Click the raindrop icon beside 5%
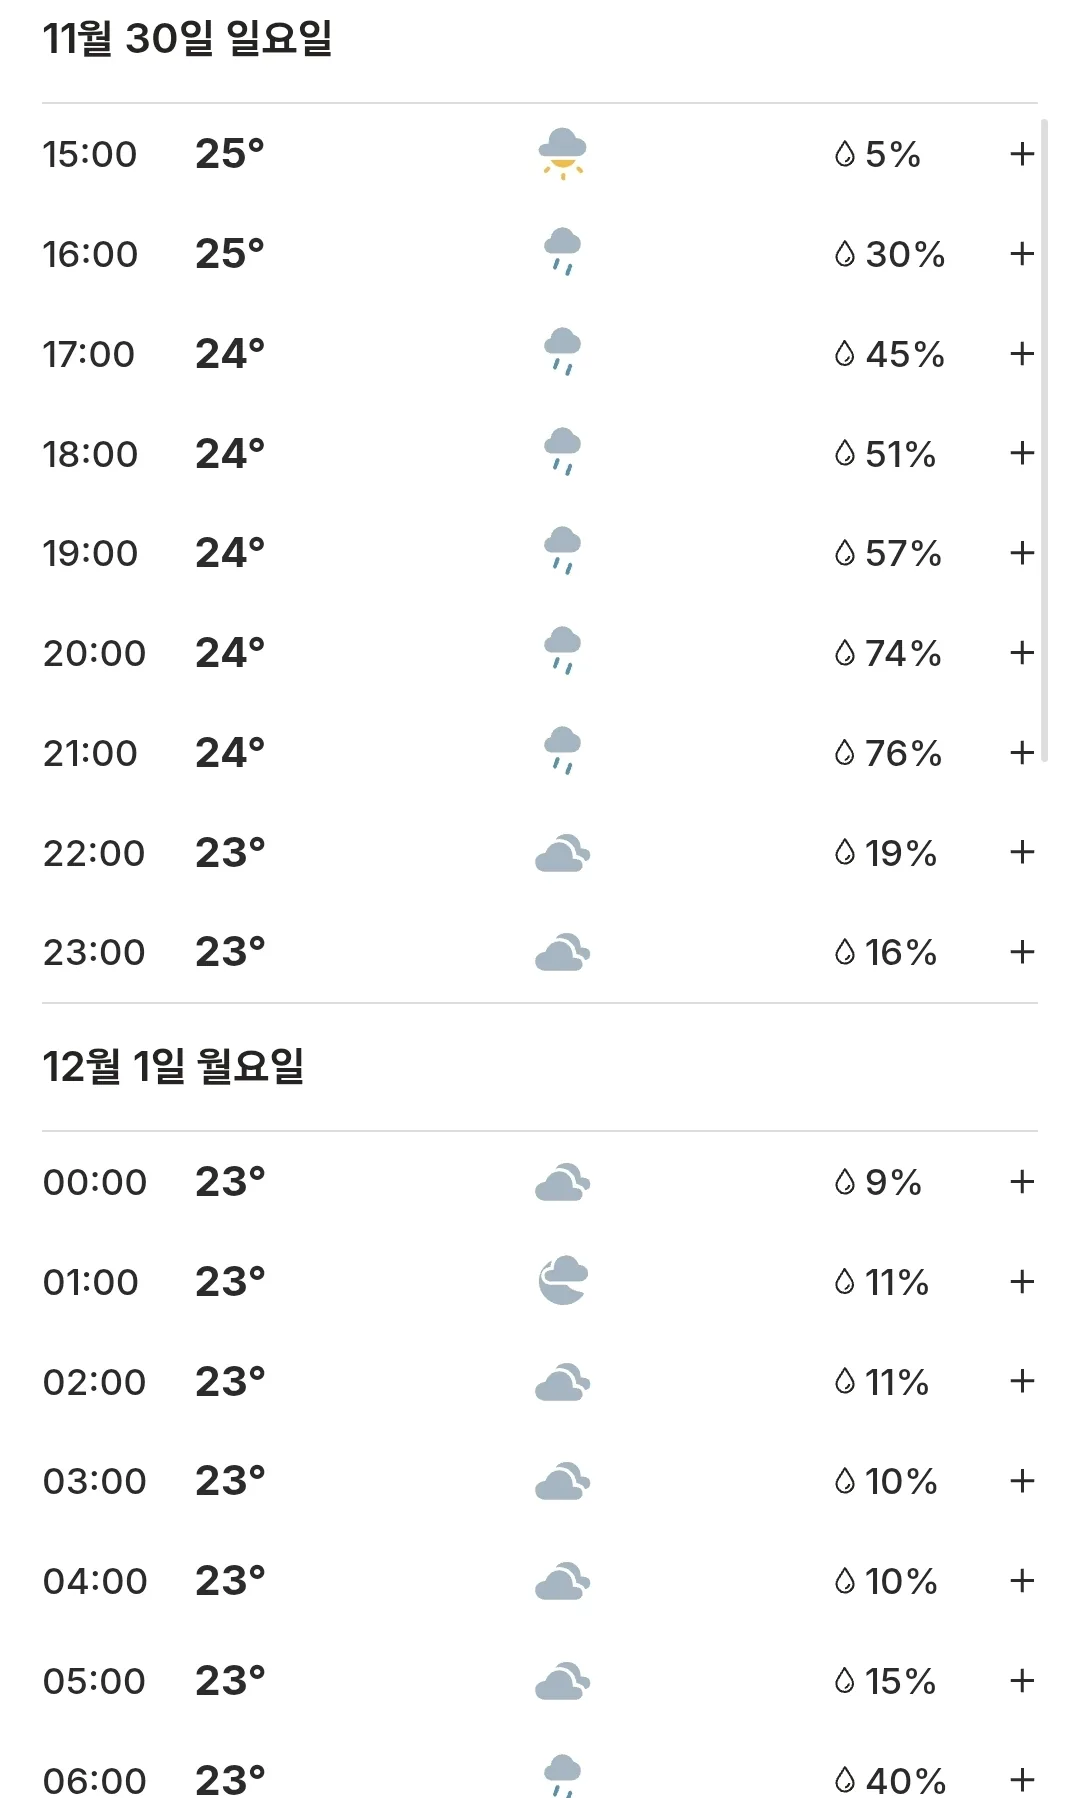 pos(845,154)
